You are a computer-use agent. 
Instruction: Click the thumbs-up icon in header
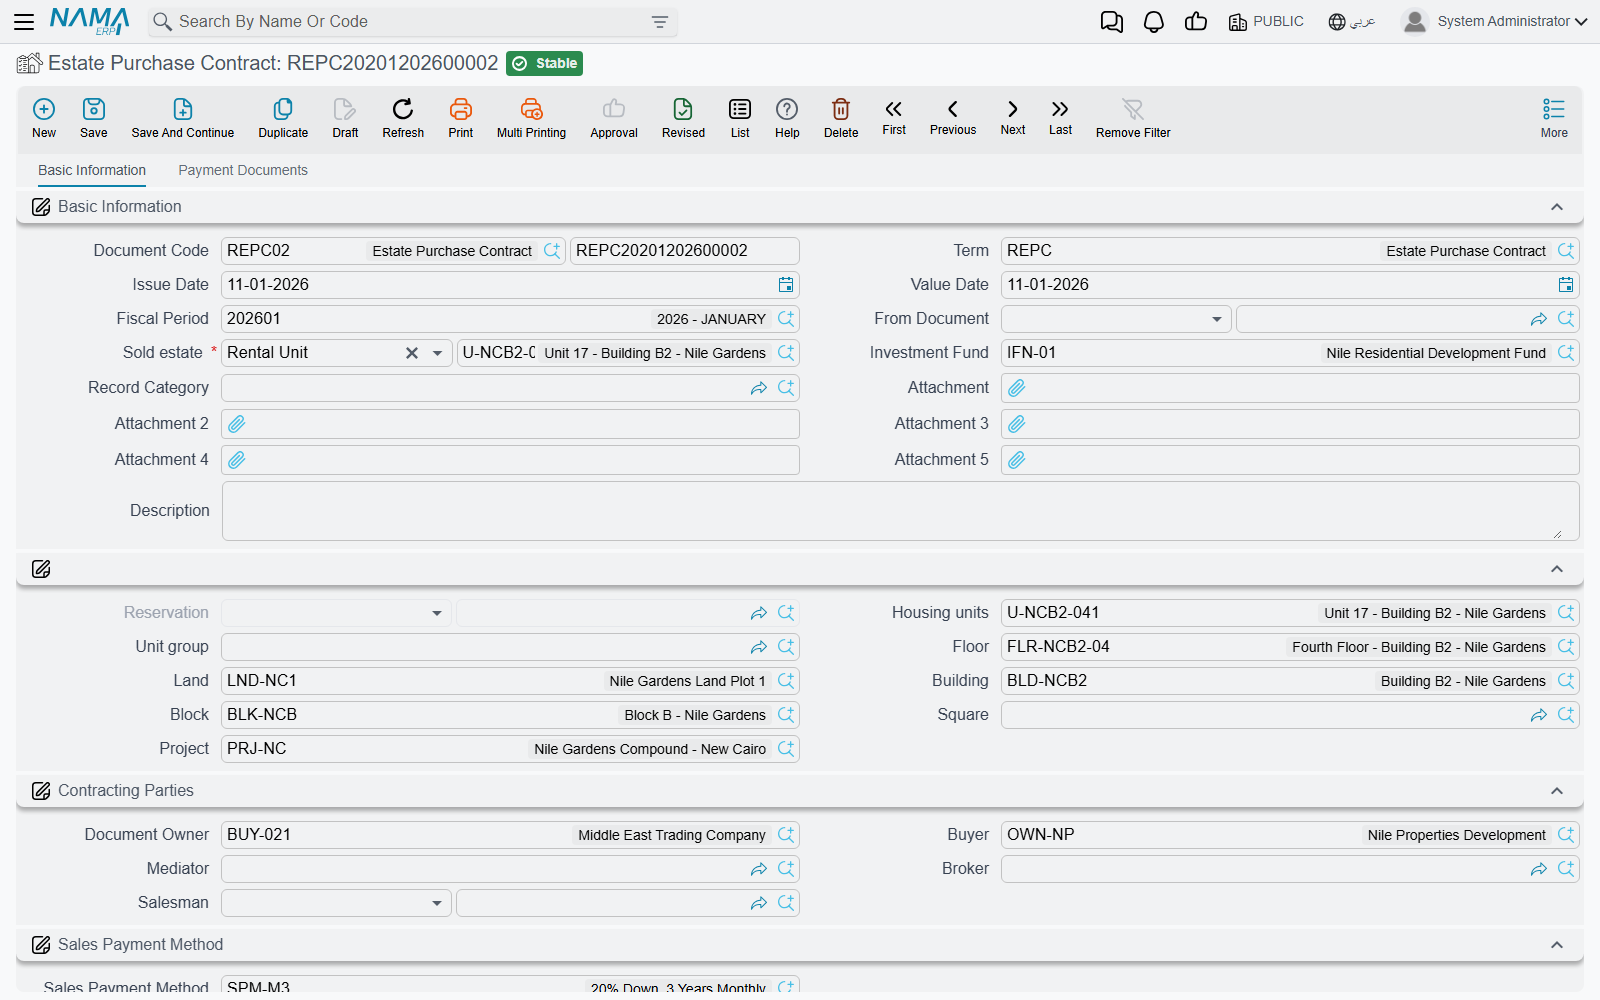click(1196, 22)
